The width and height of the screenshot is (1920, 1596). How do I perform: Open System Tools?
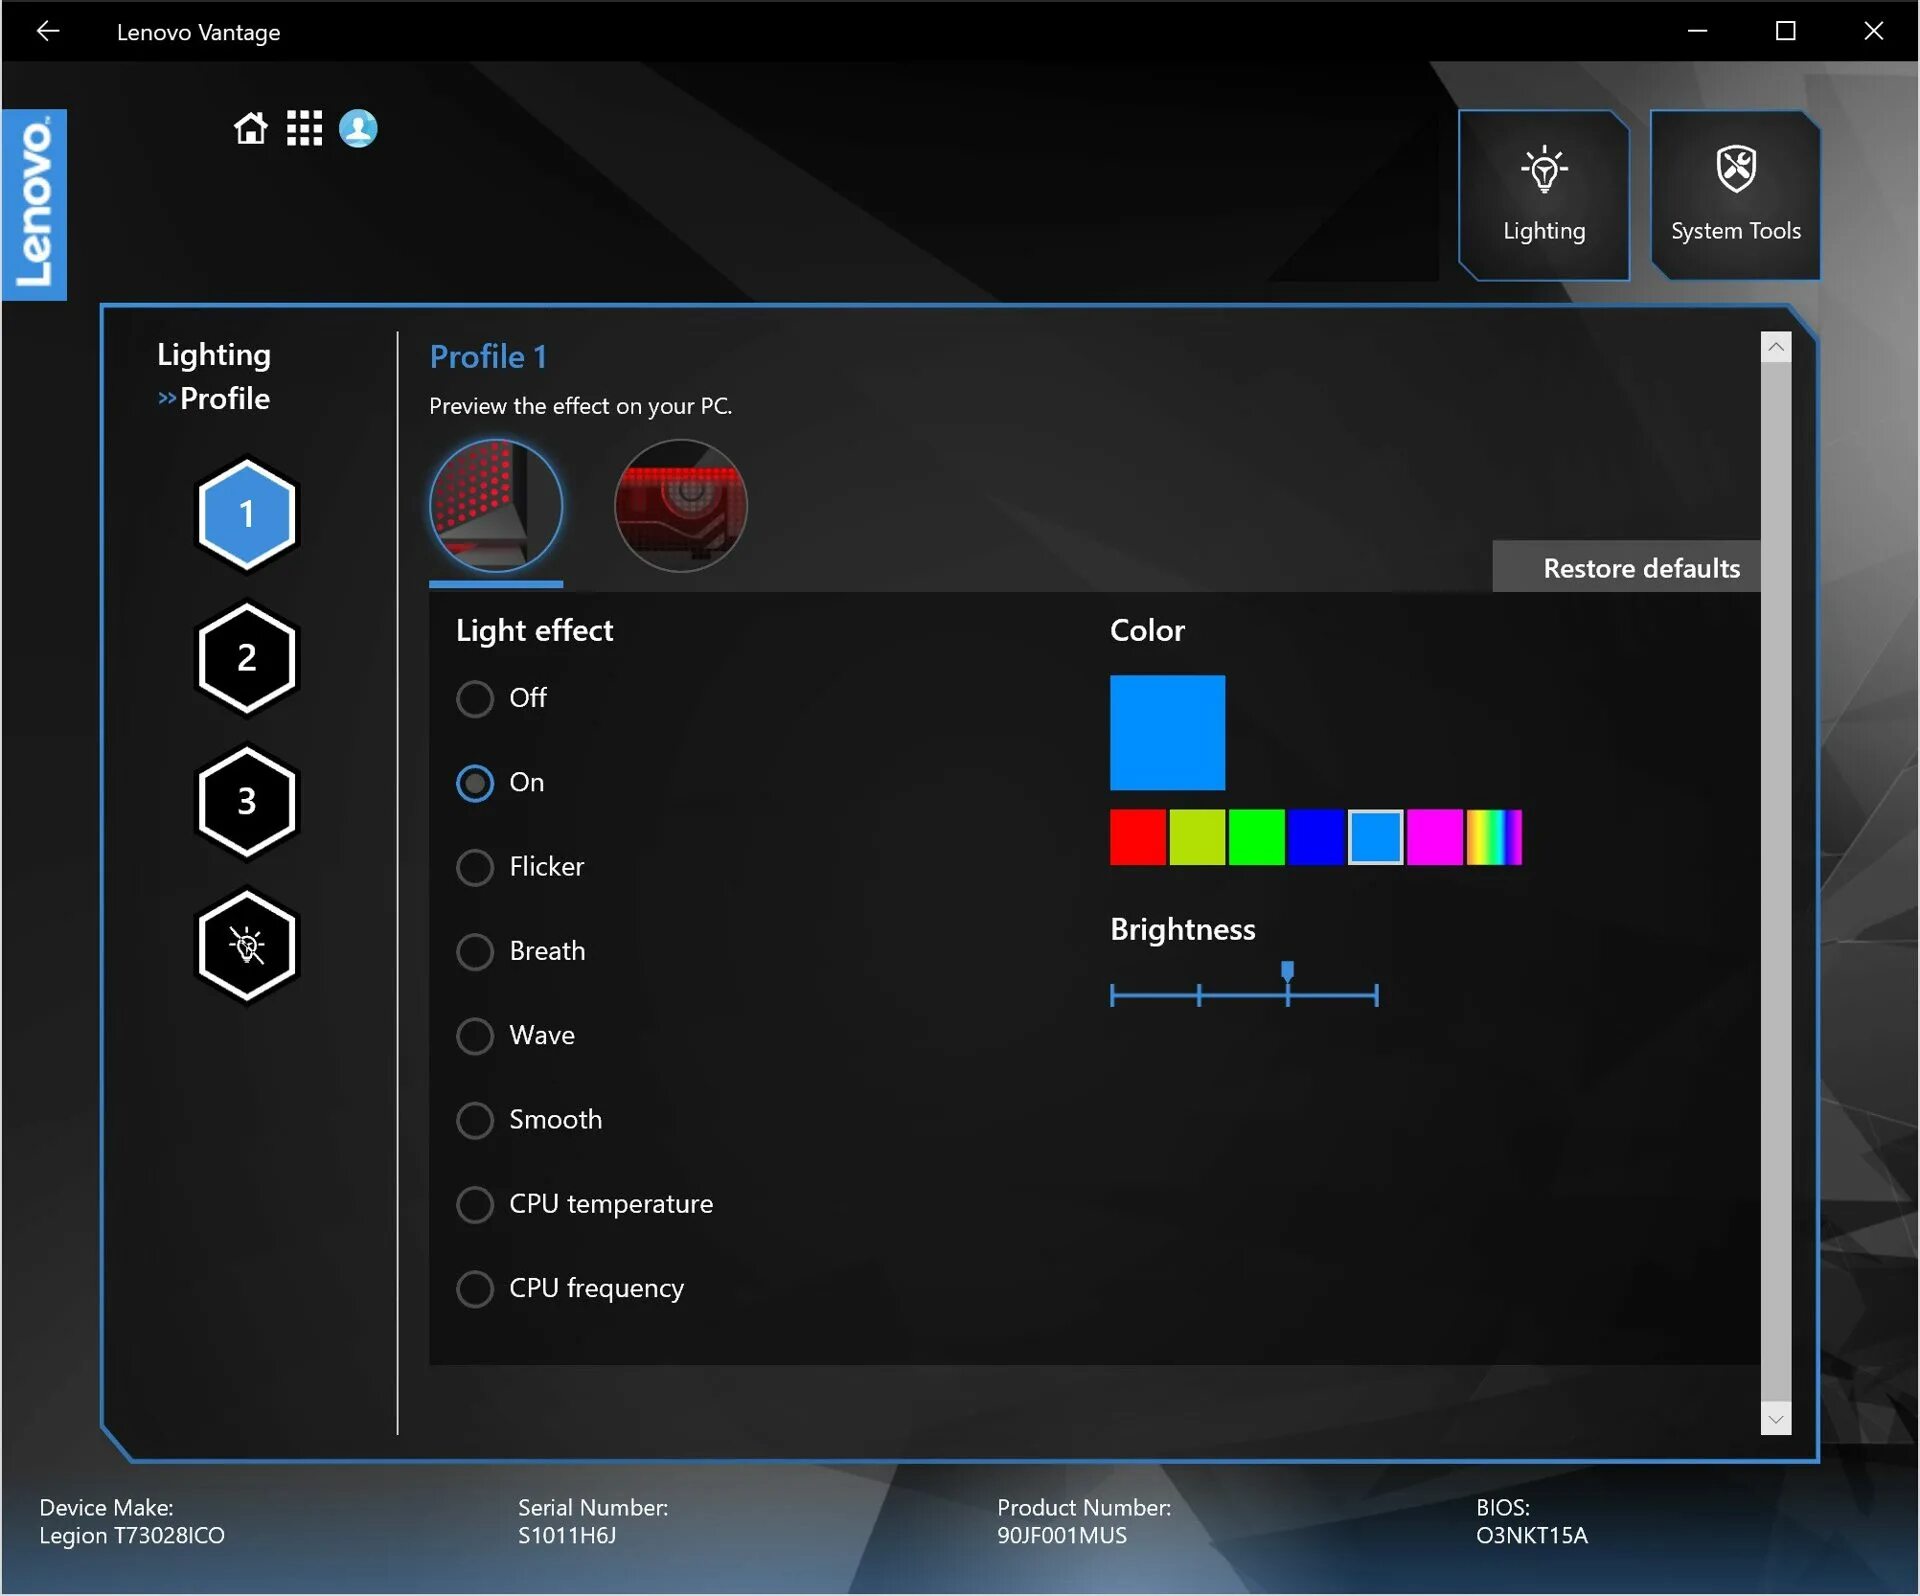pyautogui.click(x=1735, y=194)
